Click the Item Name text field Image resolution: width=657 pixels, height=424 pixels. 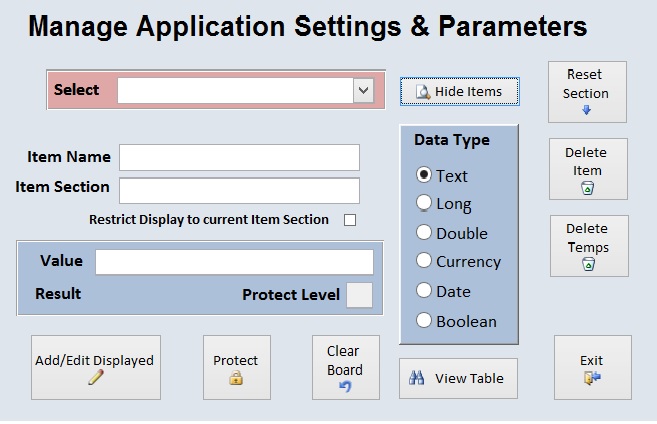(239, 157)
